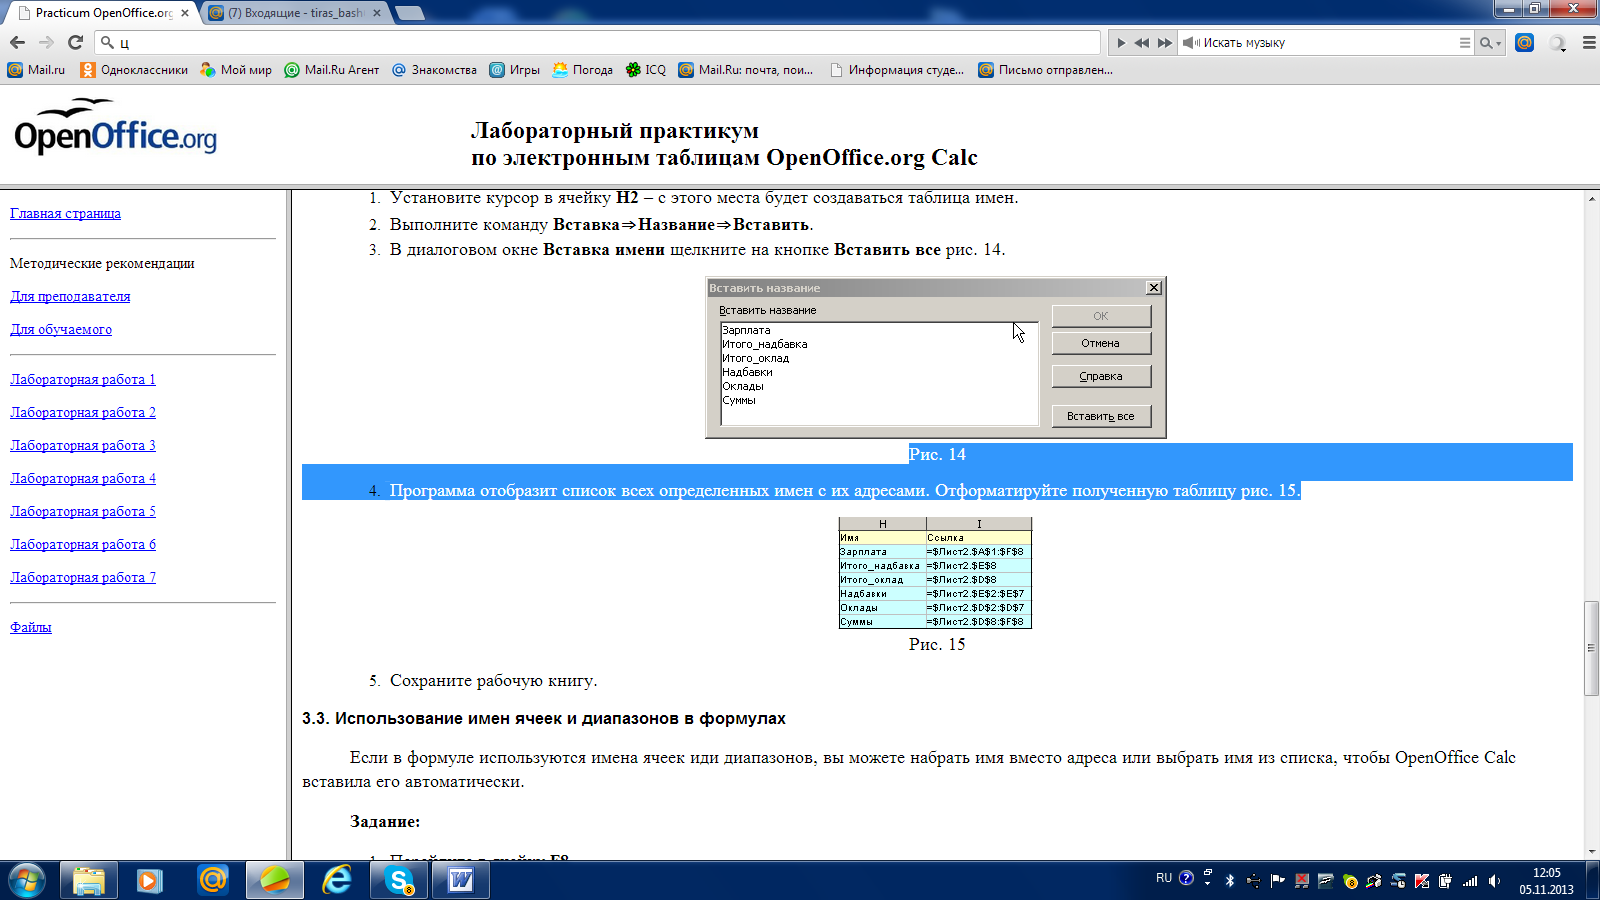Open Microsoft Word from the taskbar
Image resolution: width=1600 pixels, height=900 pixels.
461,880
